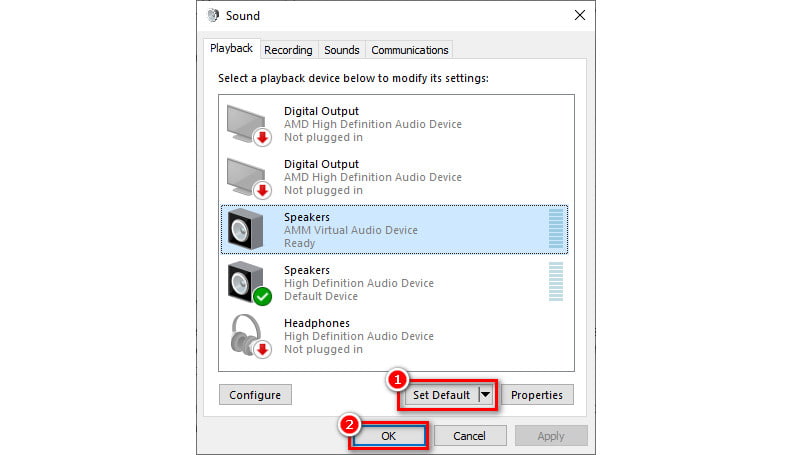The height and width of the screenshot is (455, 800).
Task: Click the default Speakers icon with green checkmark
Action: point(246,283)
